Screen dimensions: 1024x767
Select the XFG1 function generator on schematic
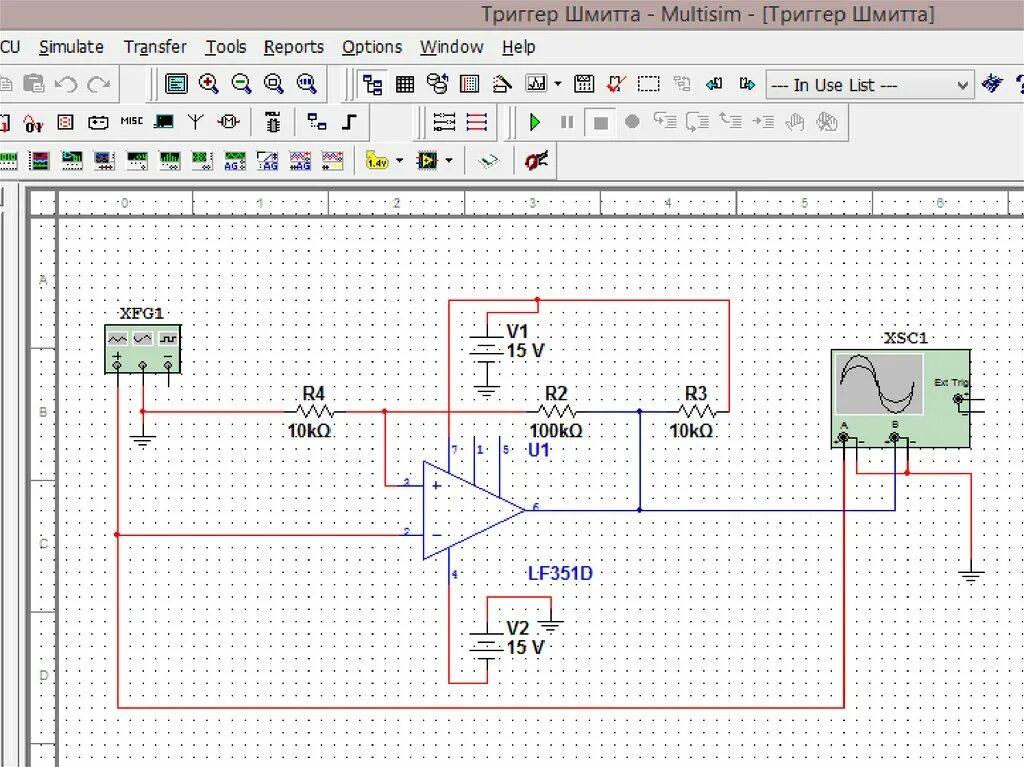click(143, 350)
